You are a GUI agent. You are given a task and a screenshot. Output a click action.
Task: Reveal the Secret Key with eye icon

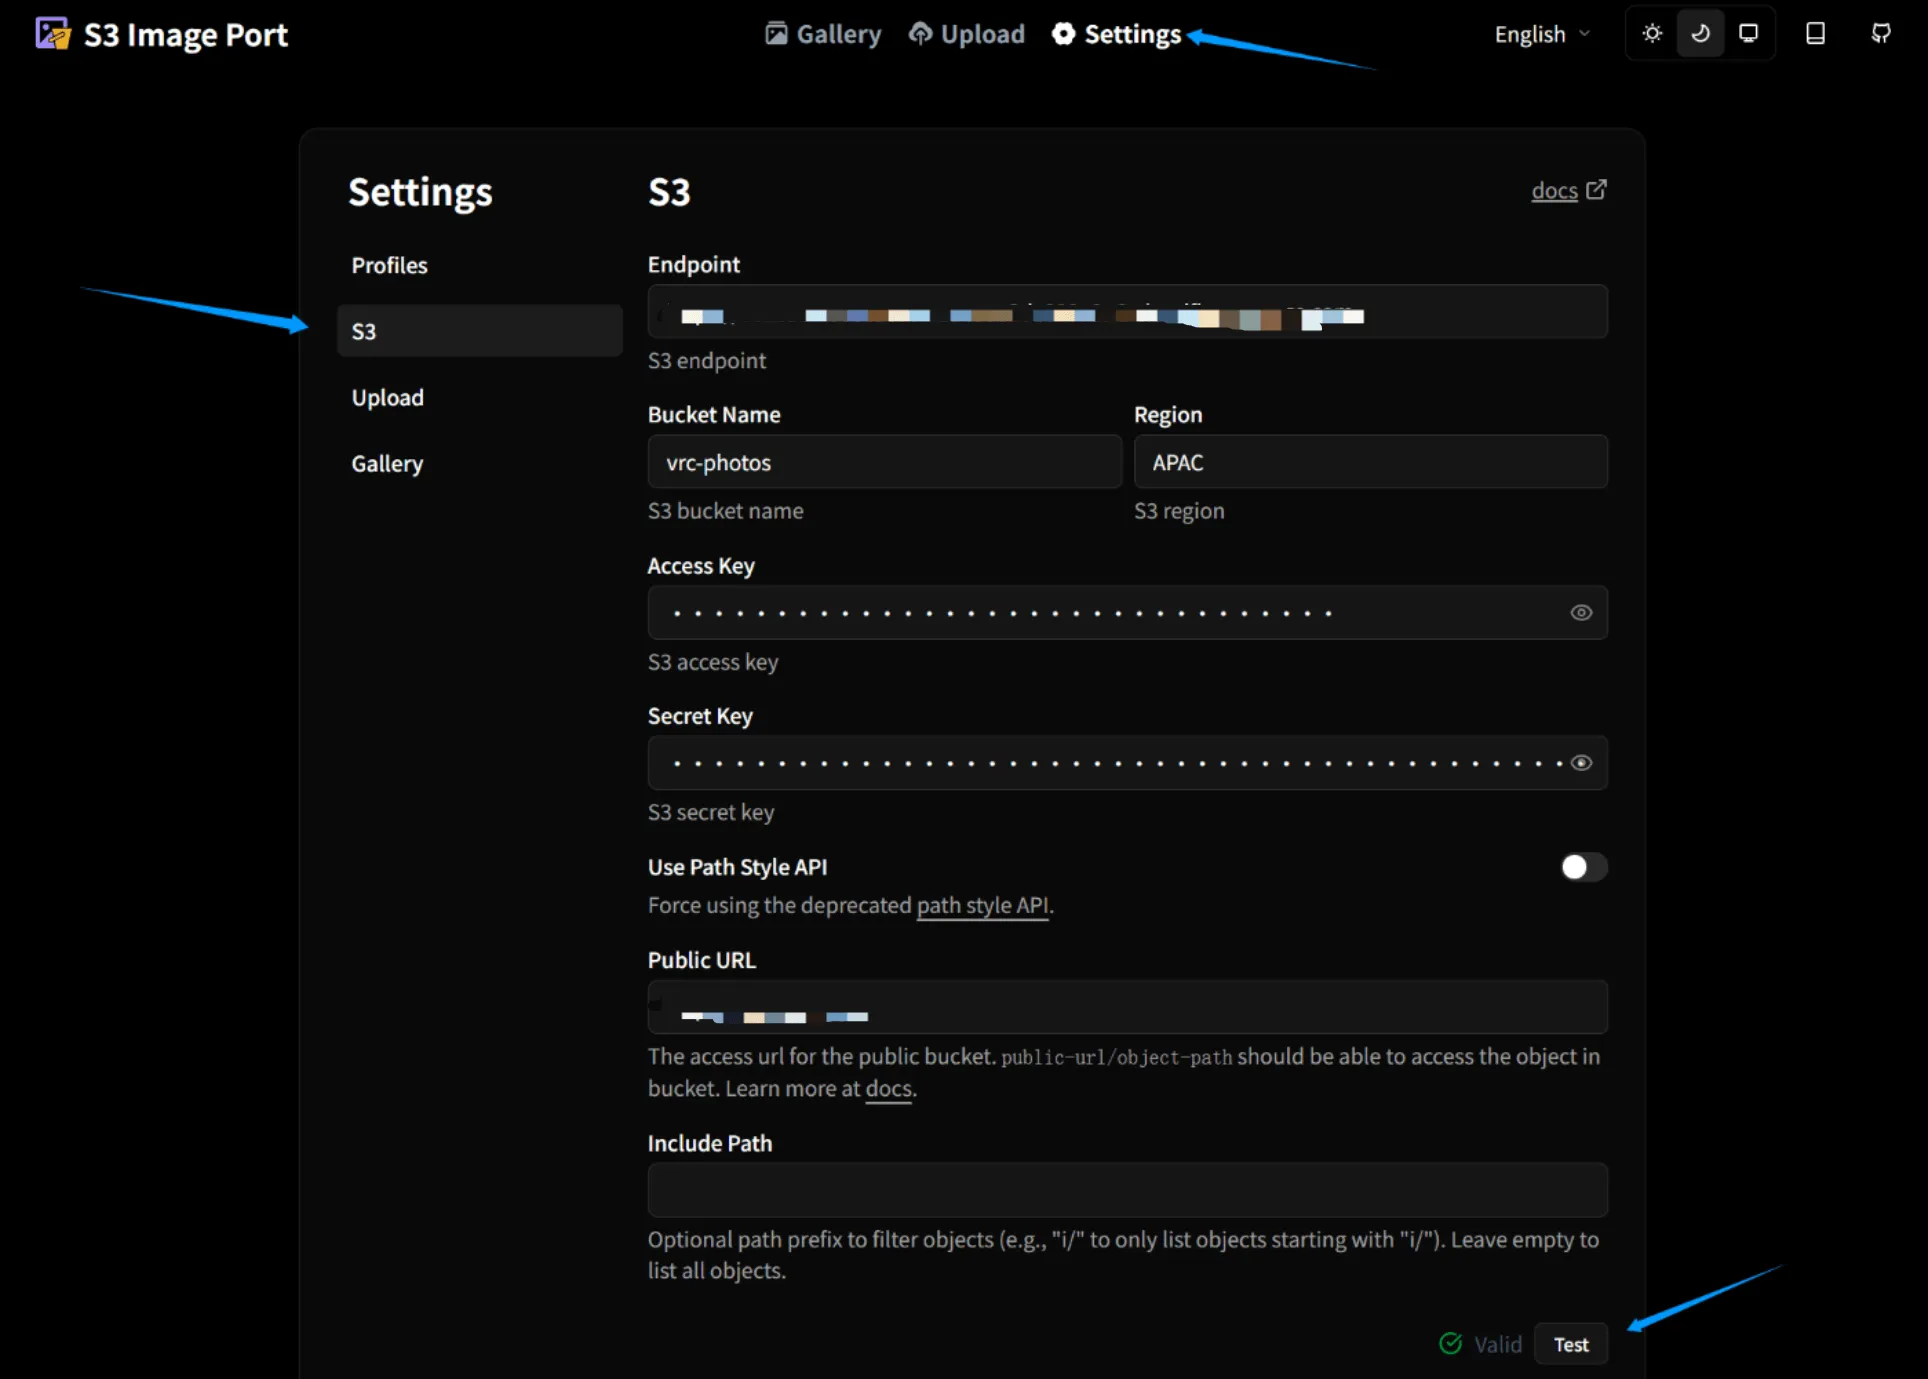1581,763
